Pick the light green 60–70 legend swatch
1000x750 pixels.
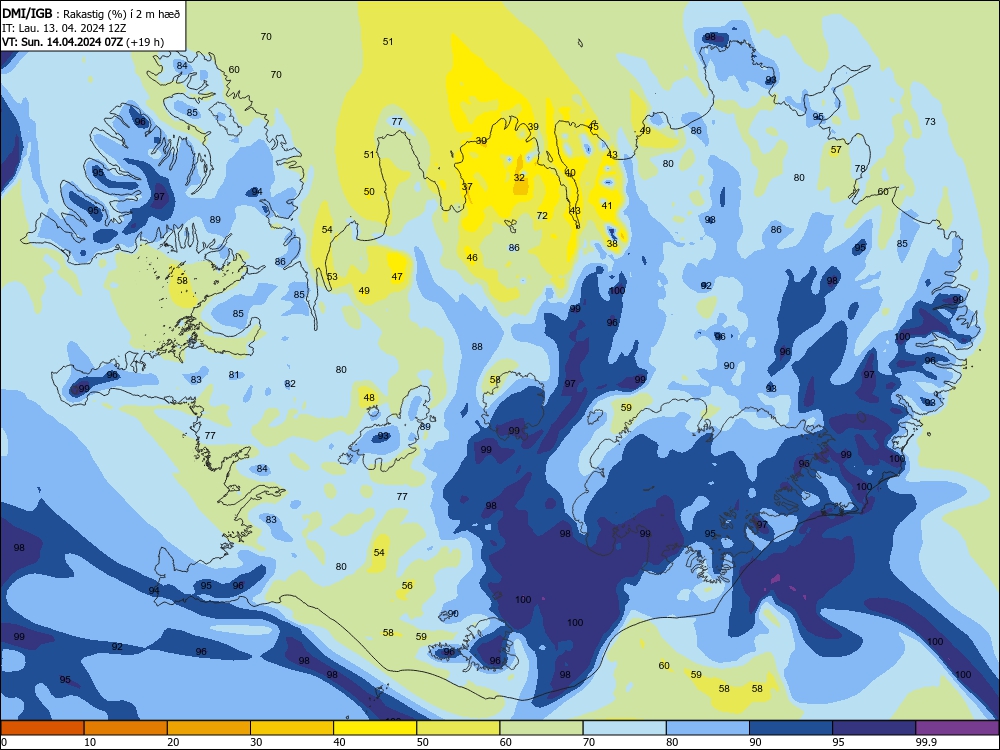coord(541,728)
